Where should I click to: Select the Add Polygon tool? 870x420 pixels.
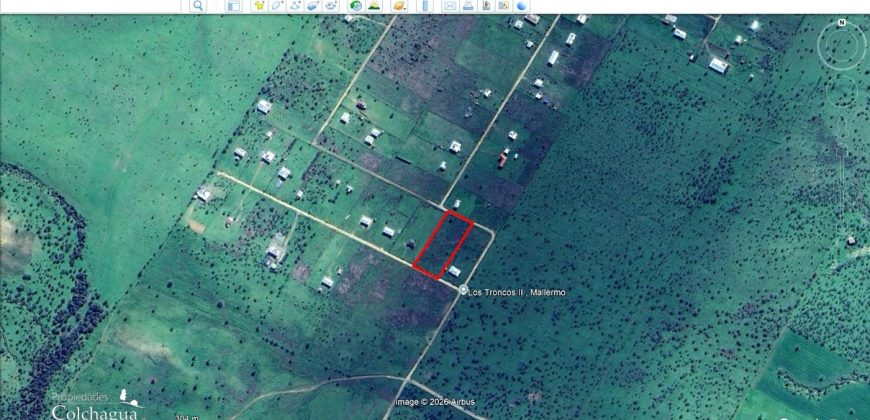pyautogui.click(x=277, y=6)
